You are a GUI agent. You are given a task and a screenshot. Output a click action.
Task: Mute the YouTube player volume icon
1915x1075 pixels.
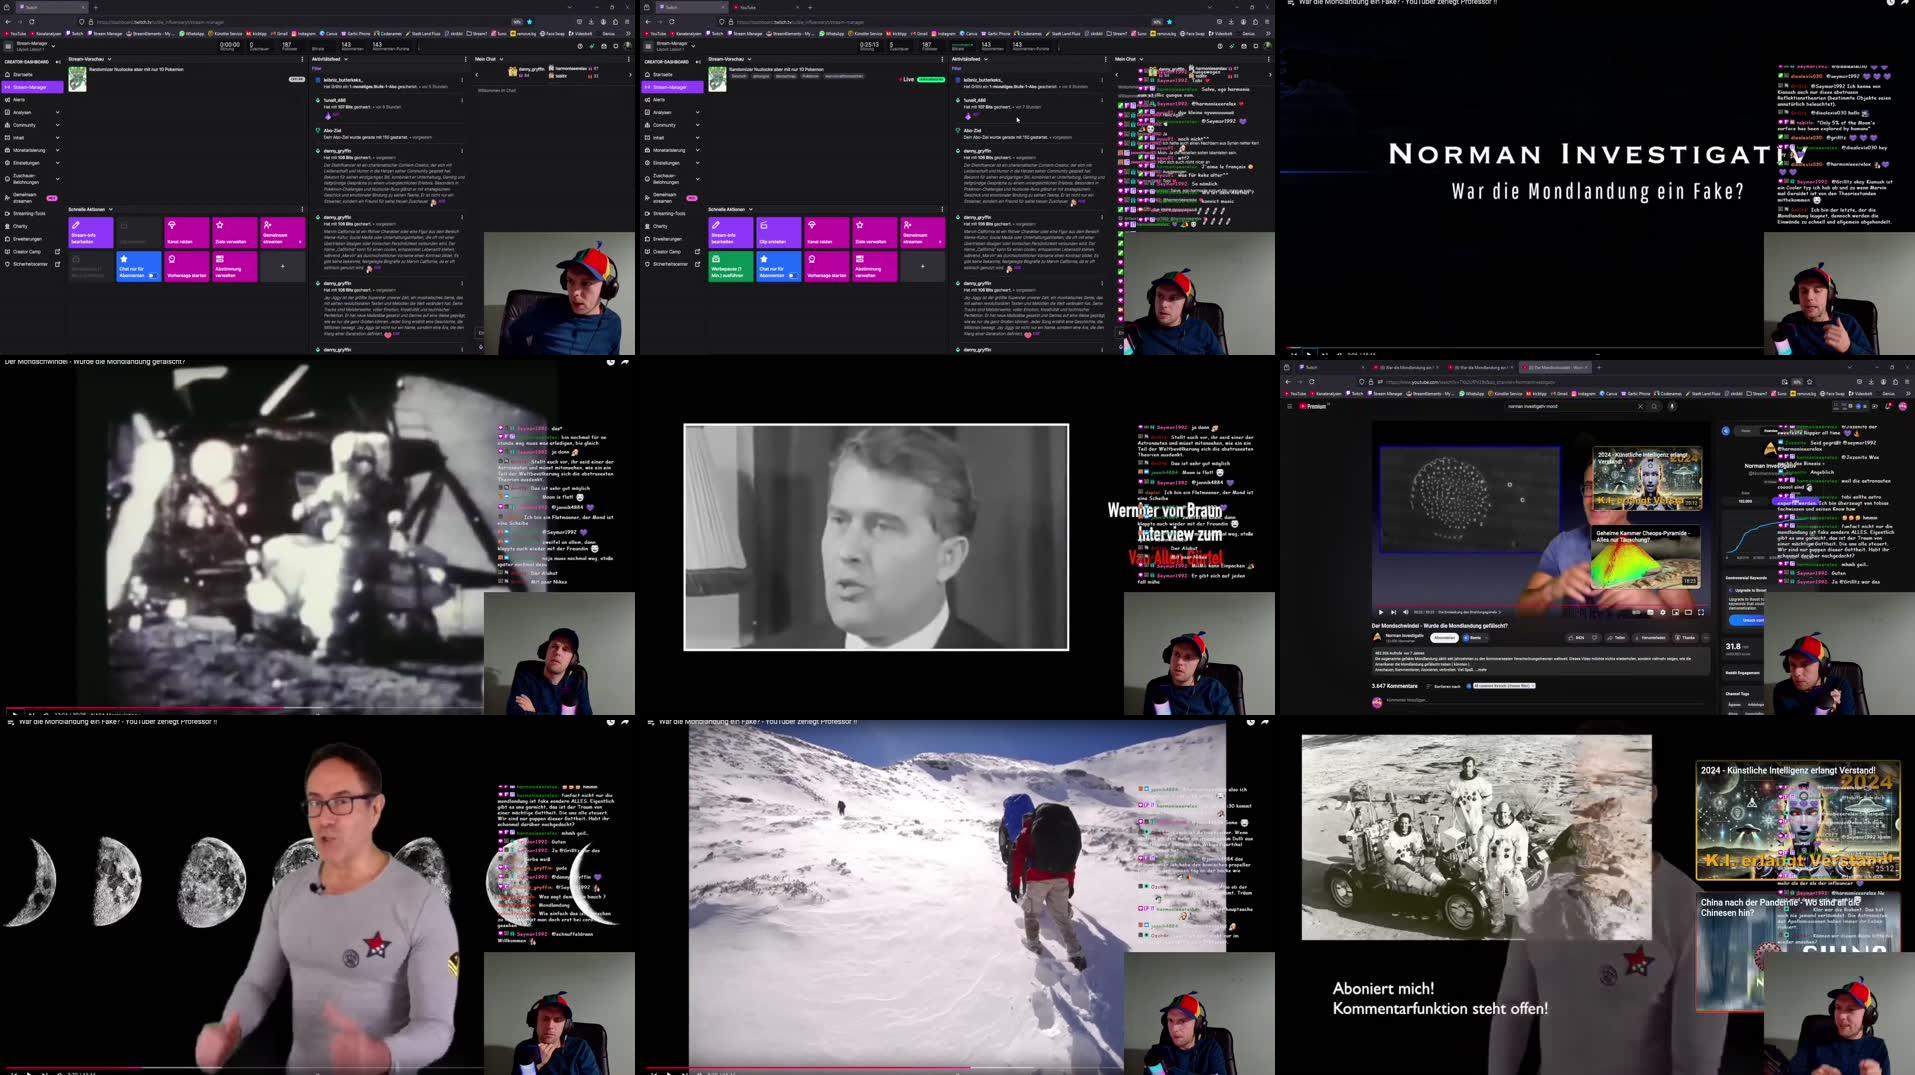[x=1405, y=612]
